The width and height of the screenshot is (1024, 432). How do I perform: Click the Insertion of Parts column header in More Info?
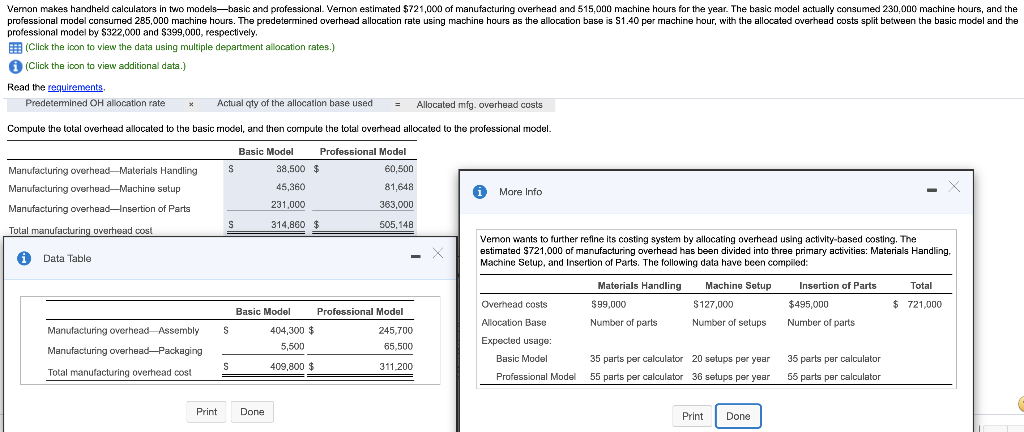coord(838,286)
